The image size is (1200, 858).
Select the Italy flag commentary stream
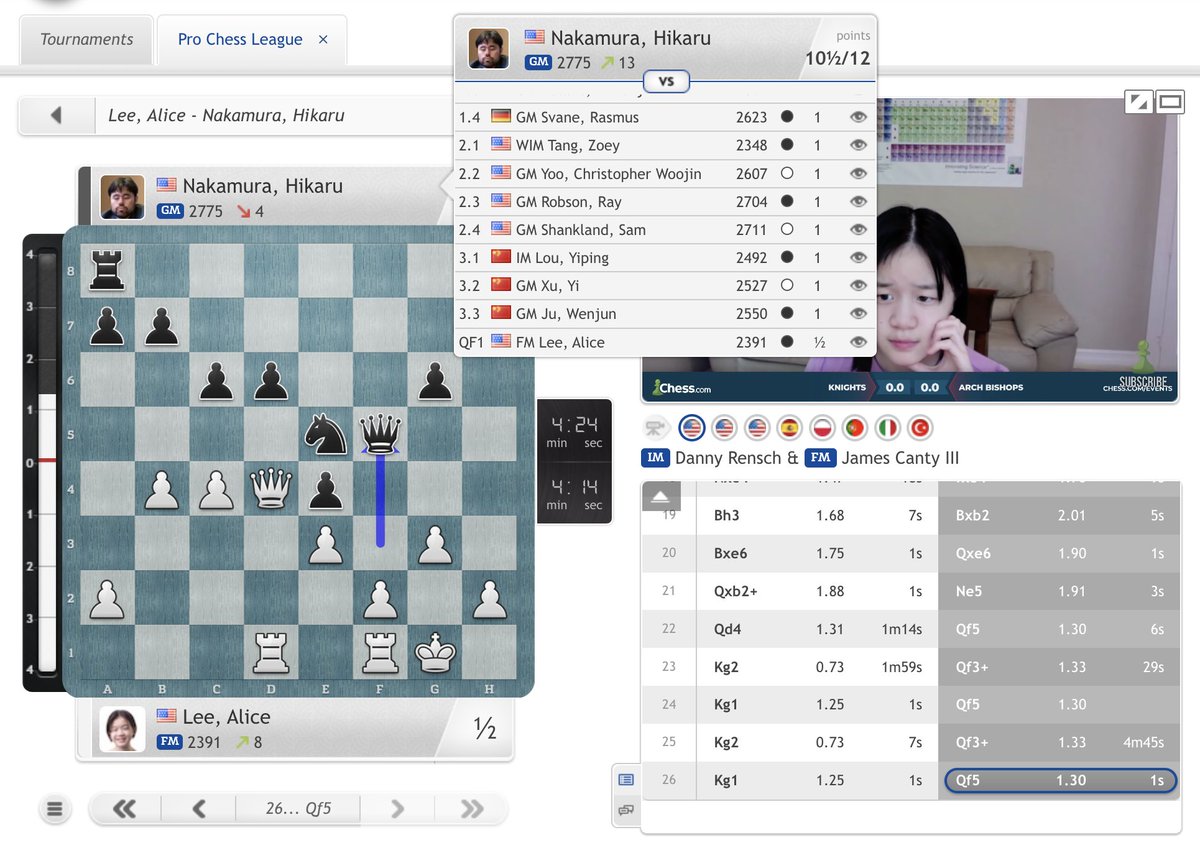[x=886, y=428]
